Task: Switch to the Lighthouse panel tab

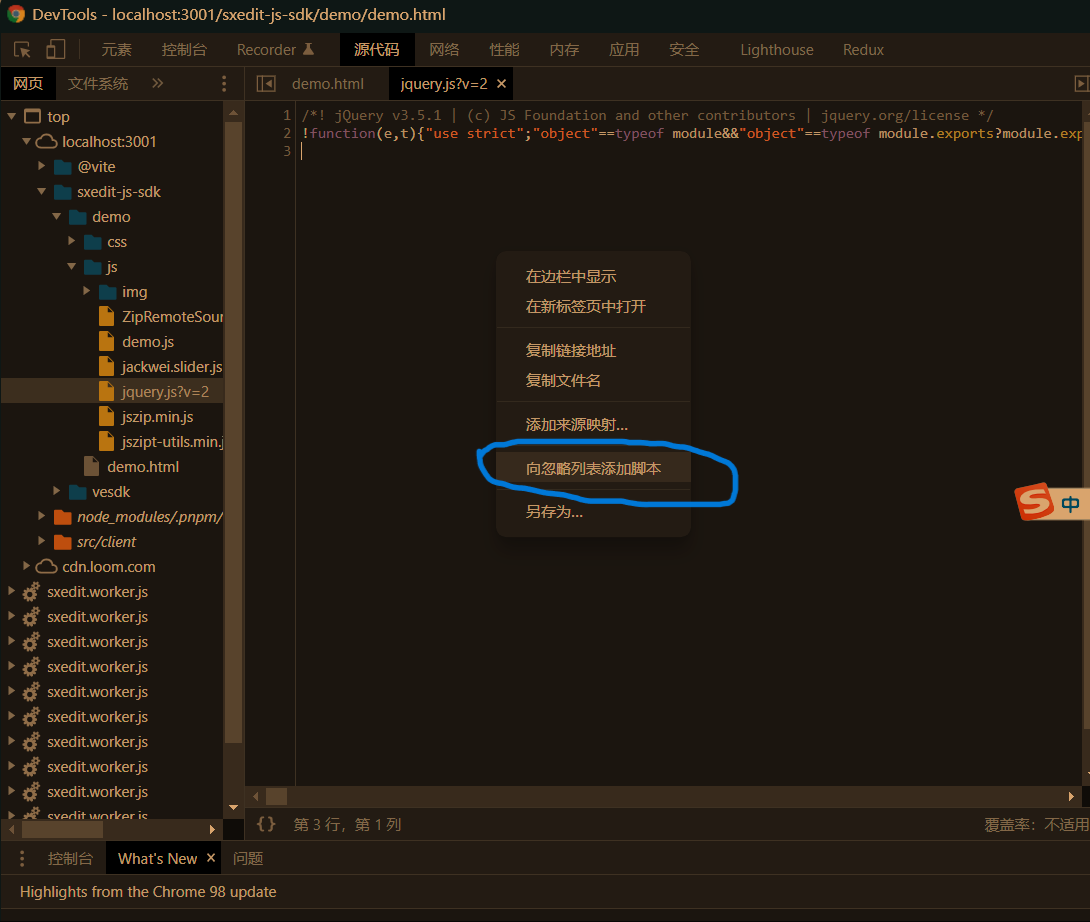Action: click(776, 50)
